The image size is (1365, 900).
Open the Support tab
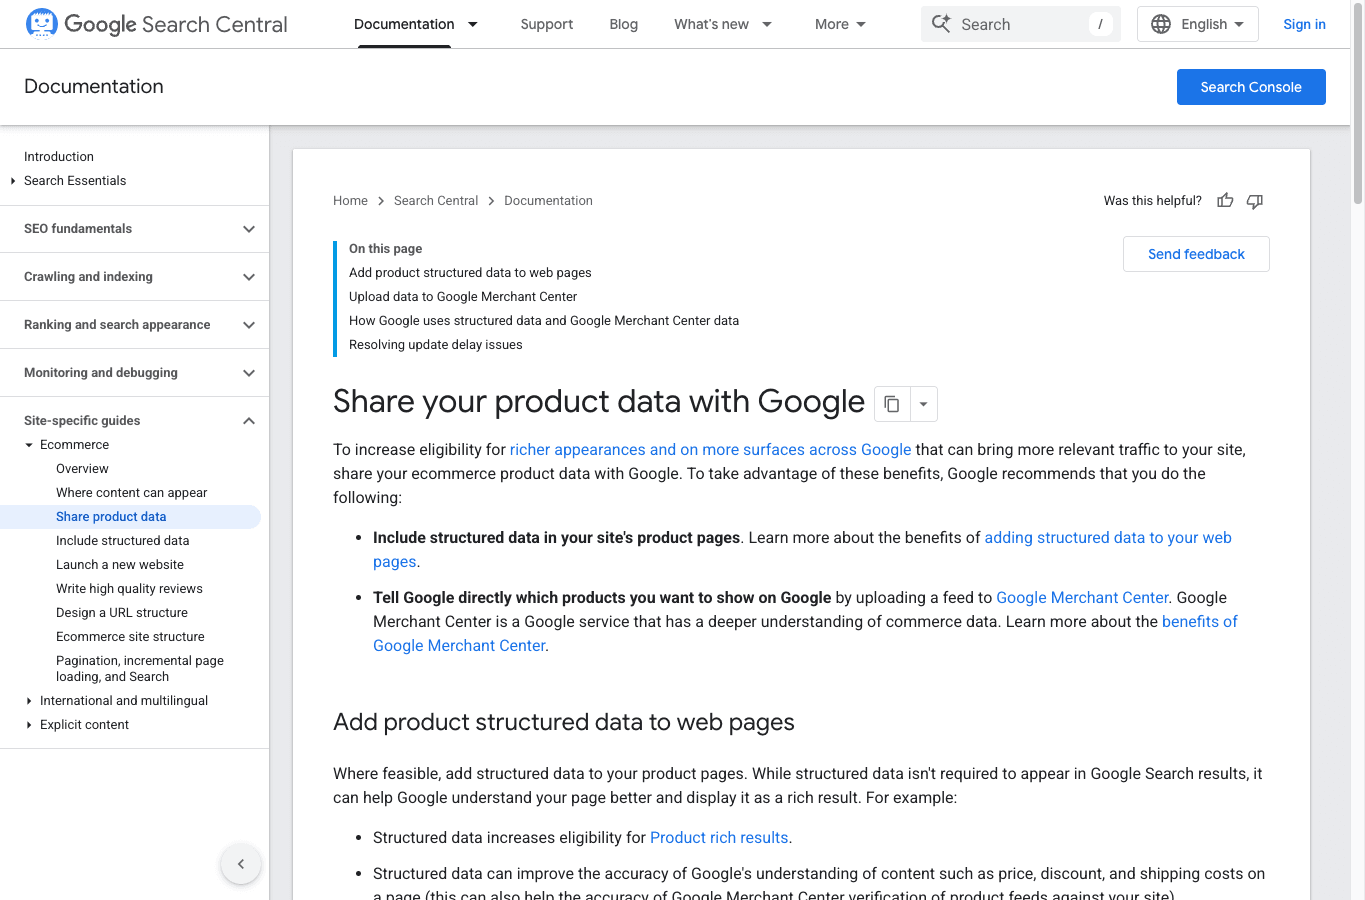[547, 24]
